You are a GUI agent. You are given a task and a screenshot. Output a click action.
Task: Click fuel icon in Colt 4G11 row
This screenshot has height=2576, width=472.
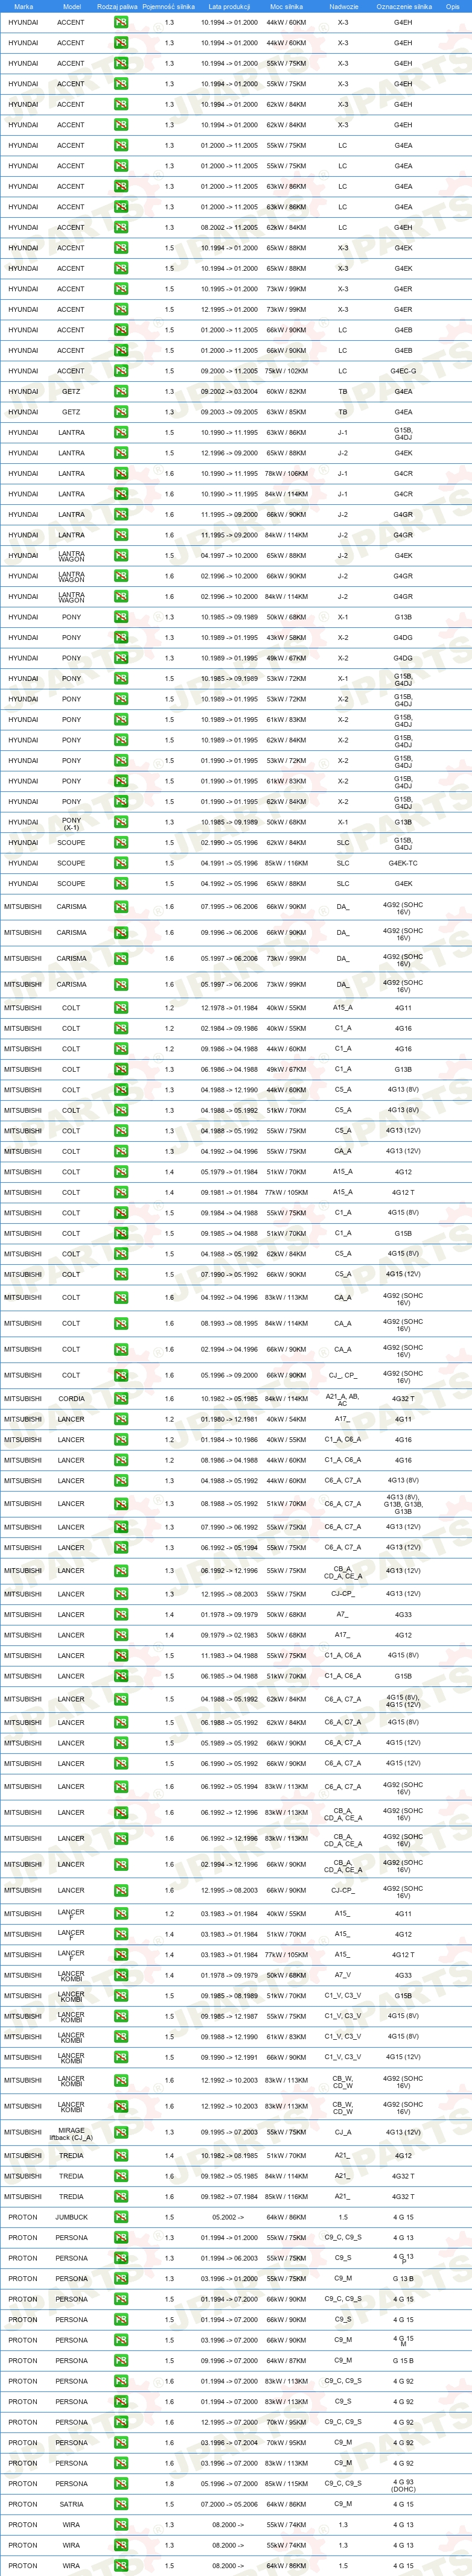[x=121, y=1008]
